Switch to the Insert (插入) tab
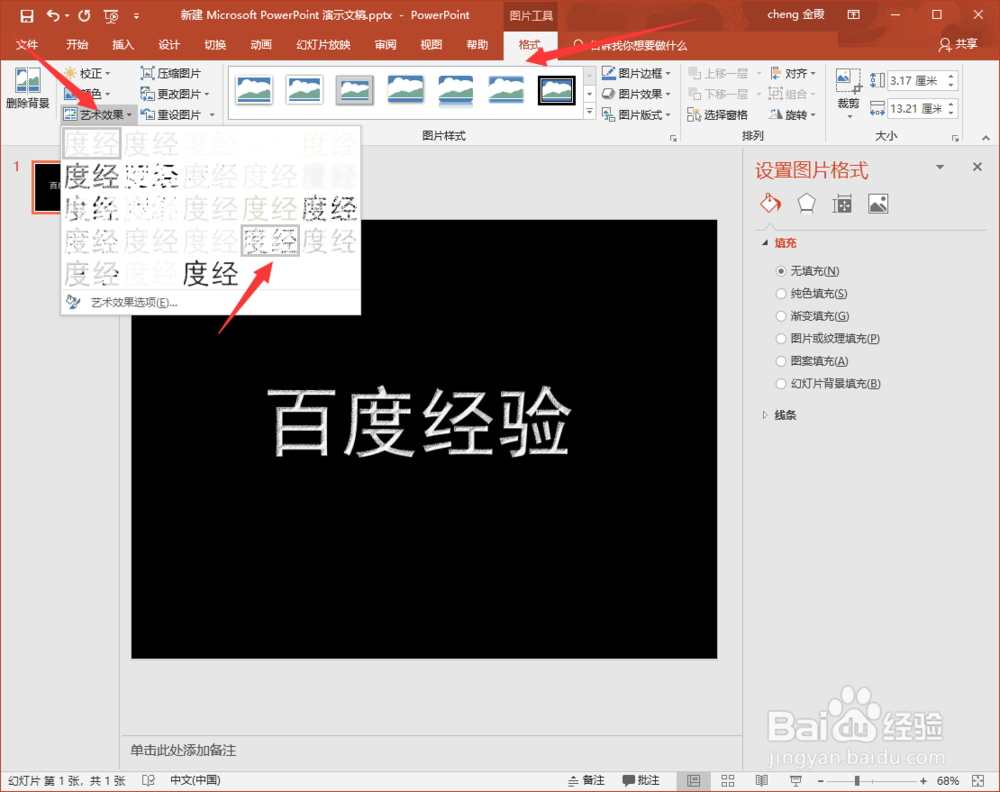The height and width of the screenshot is (792, 1000). [x=122, y=45]
